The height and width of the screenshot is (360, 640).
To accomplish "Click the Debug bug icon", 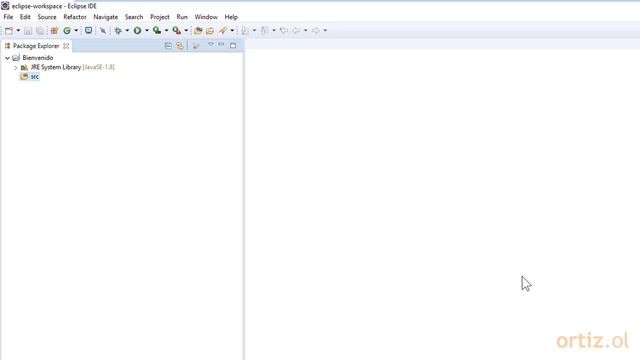I will click(x=118, y=31).
